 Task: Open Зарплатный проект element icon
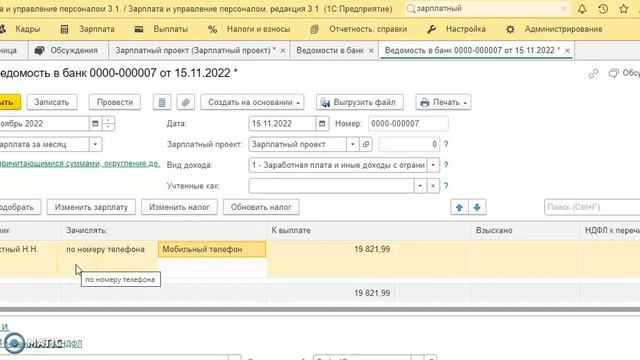pos(366,144)
